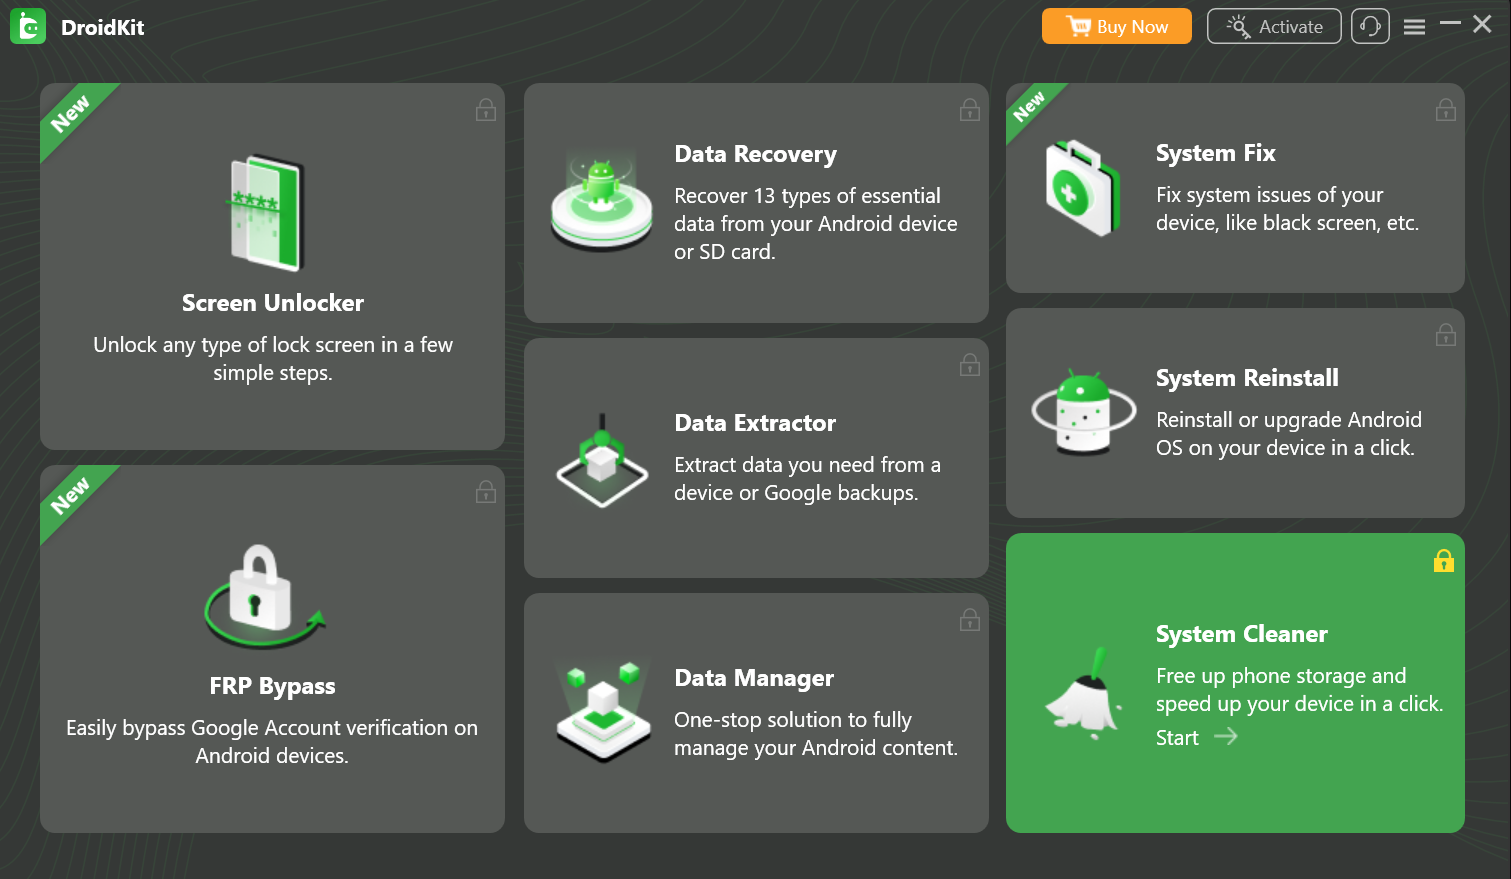Screen dimensions: 1511x879
Task: Click 'Fix system issues of your' description
Action: tap(1287, 209)
